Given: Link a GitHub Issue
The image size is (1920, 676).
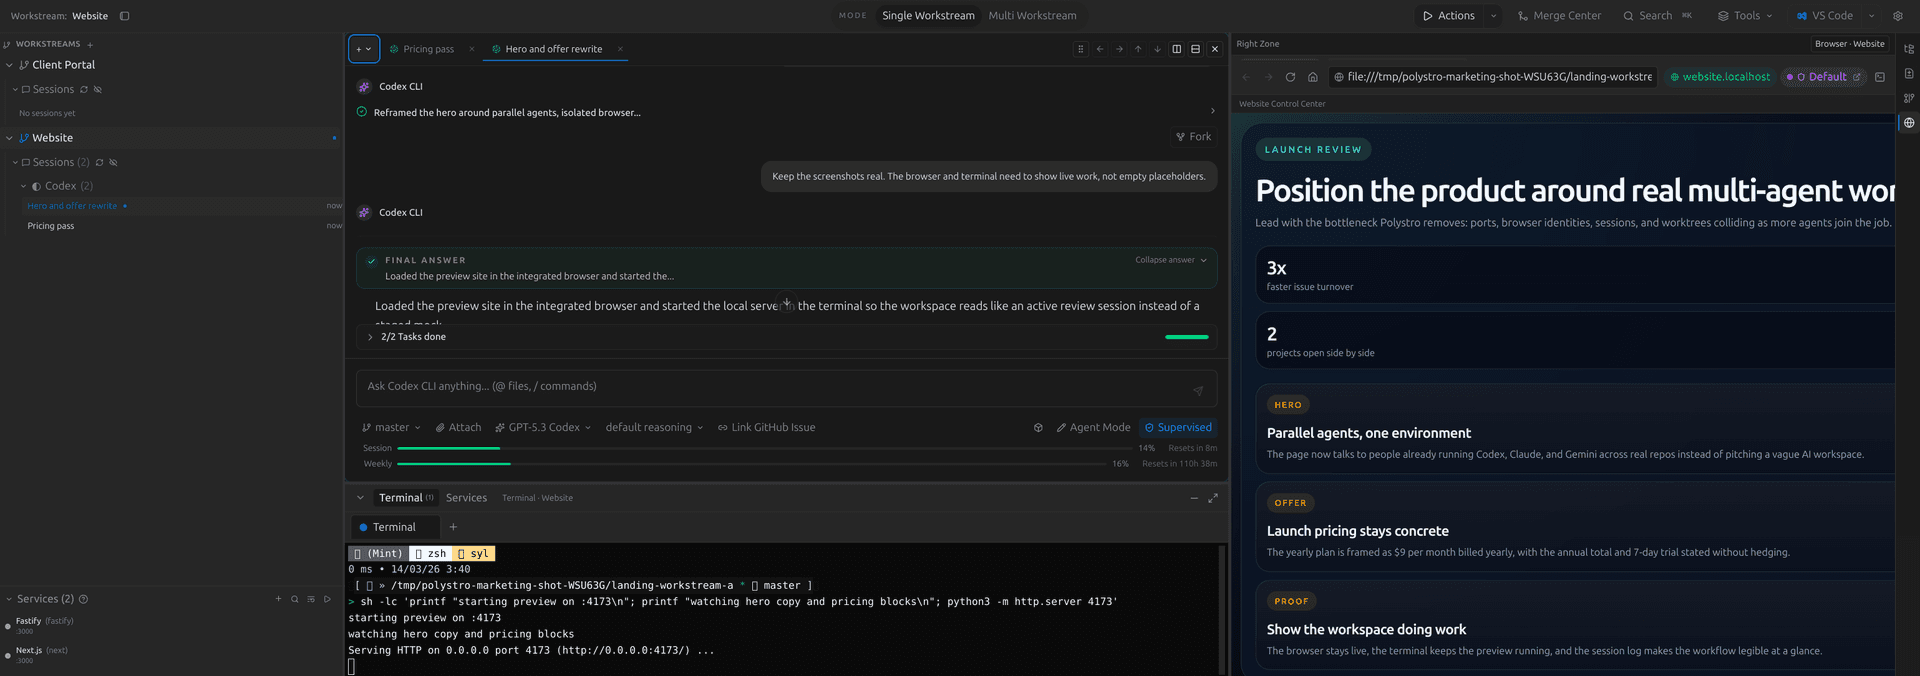Looking at the screenshot, I should [x=766, y=427].
